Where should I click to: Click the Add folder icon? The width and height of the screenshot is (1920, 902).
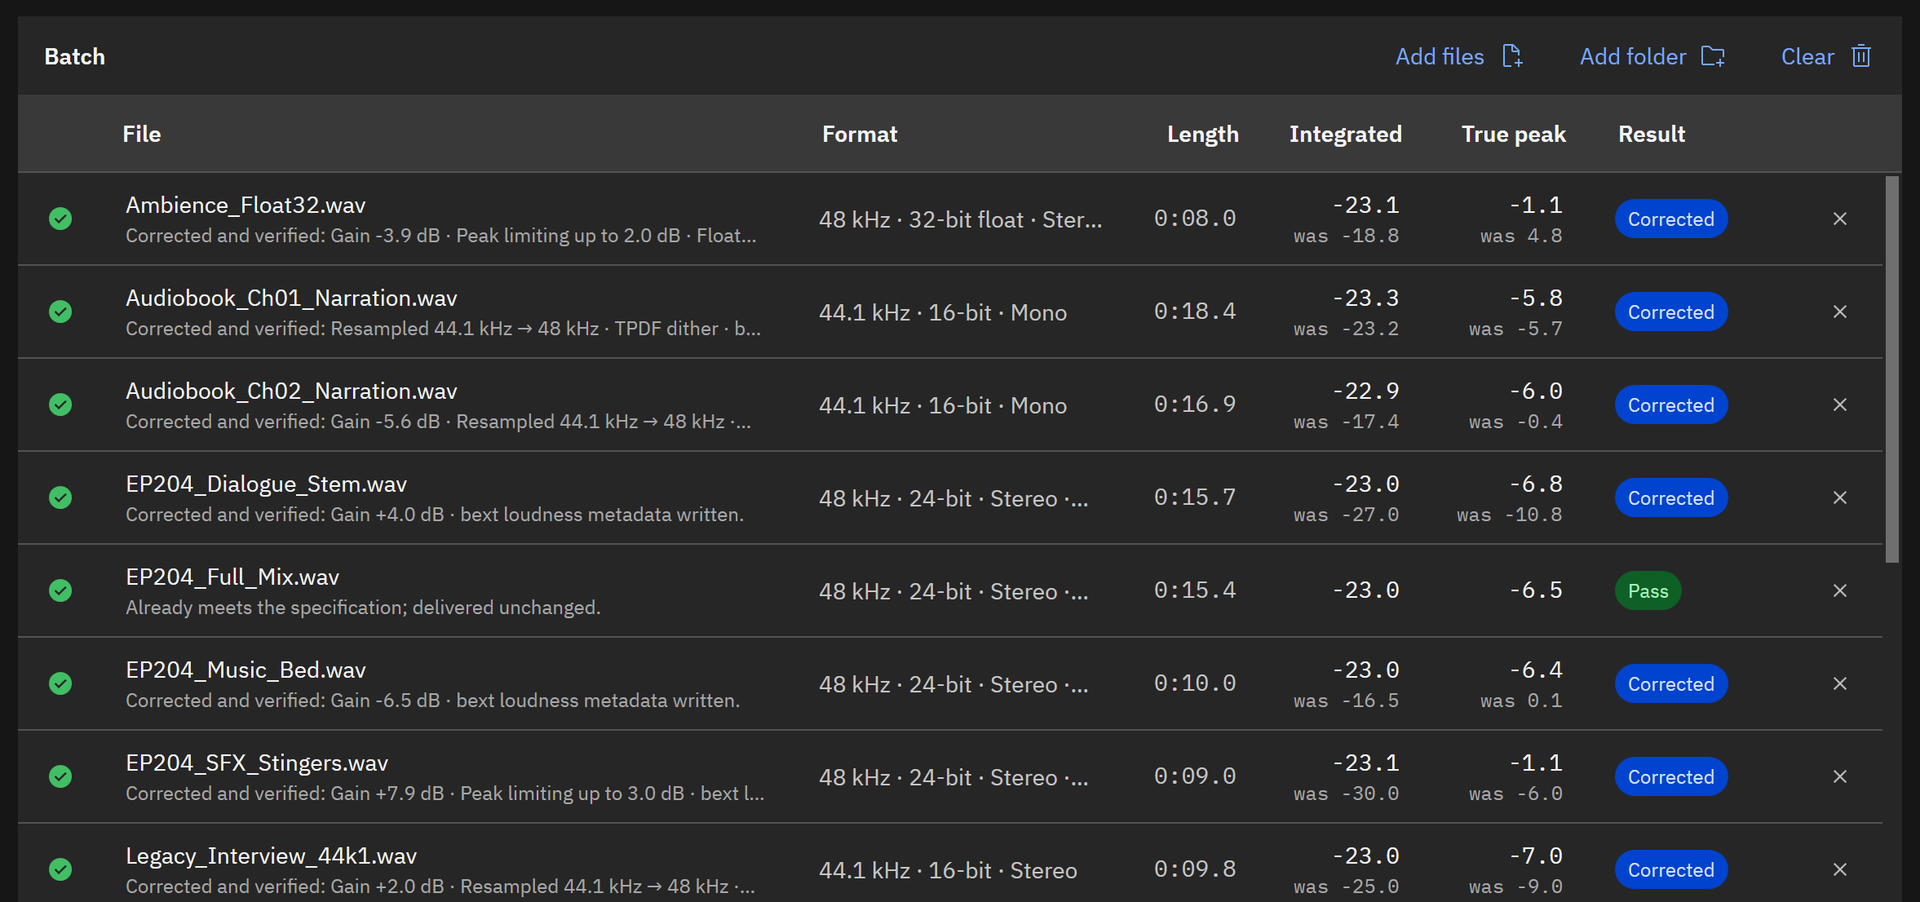pyautogui.click(x=1713, y=56)
